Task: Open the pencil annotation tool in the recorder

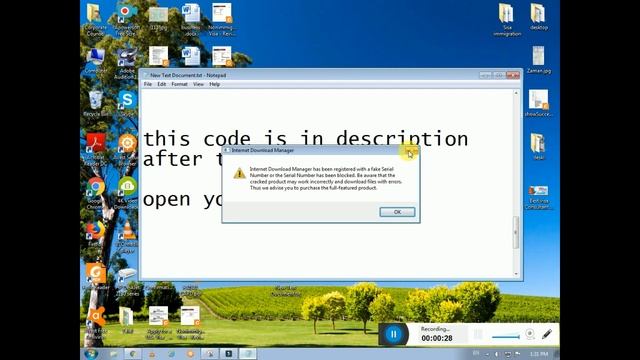Action: 547,334
